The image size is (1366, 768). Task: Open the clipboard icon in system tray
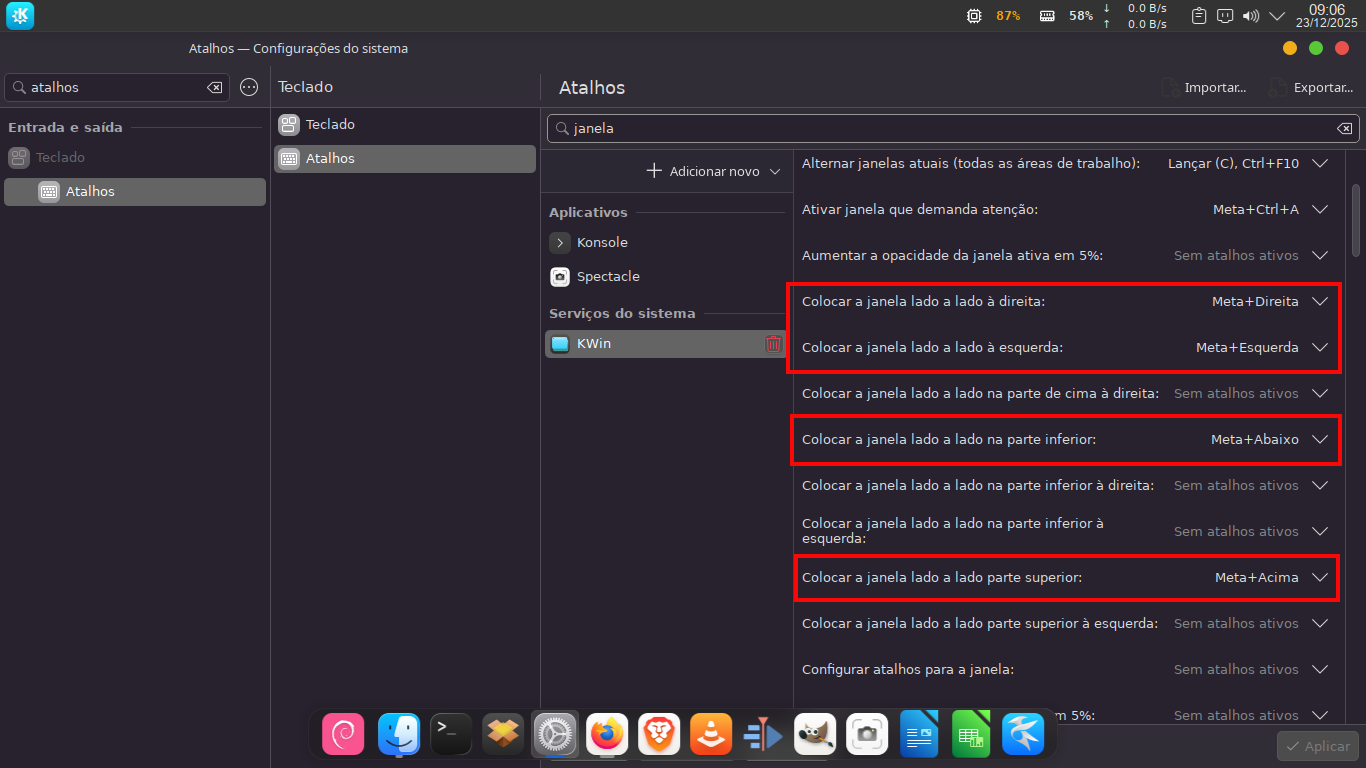tap(1200, 16)
